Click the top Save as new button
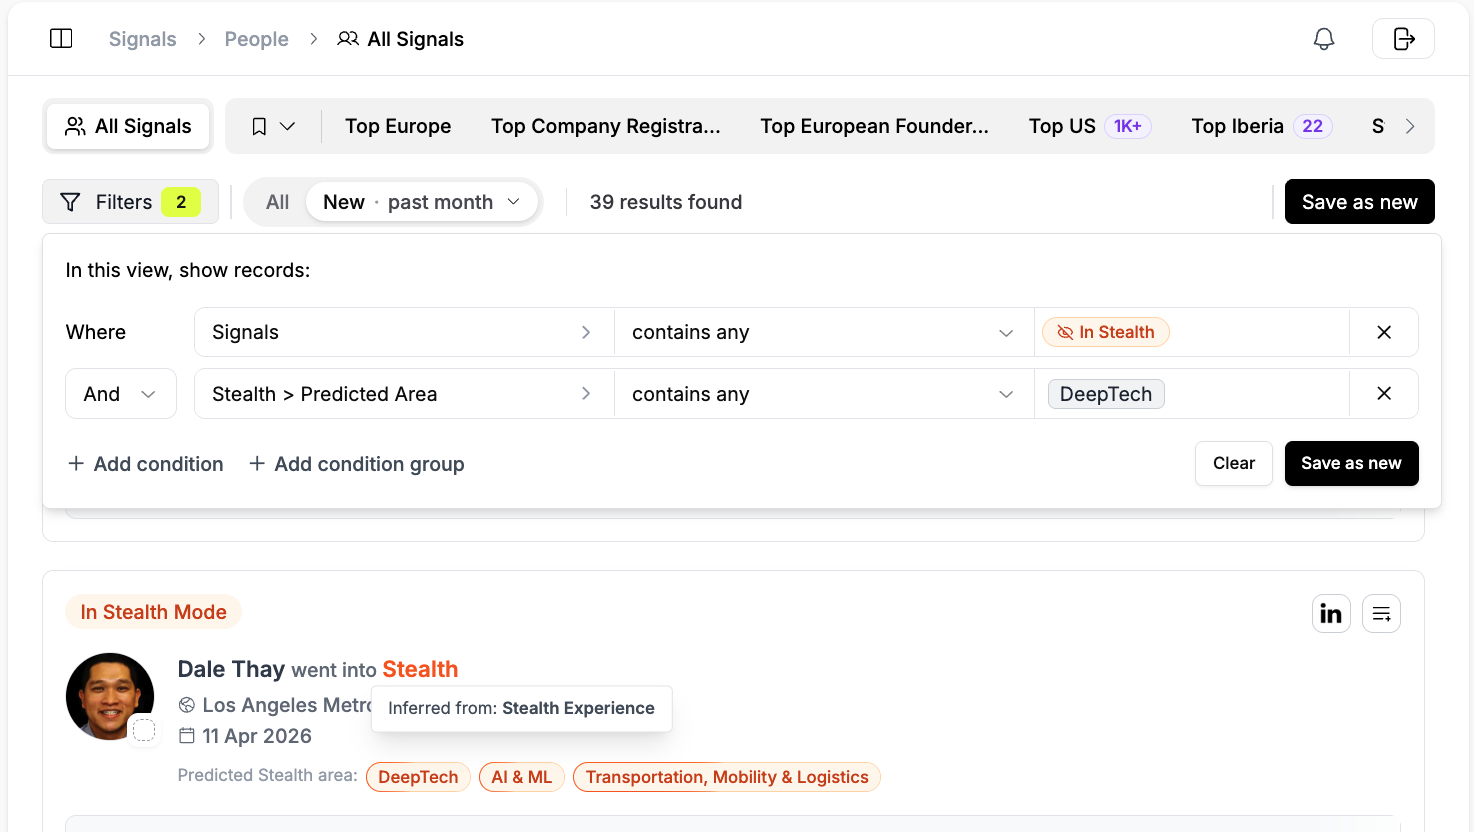This screenshot has width=1474, height=832. (x=1359, y=202)
